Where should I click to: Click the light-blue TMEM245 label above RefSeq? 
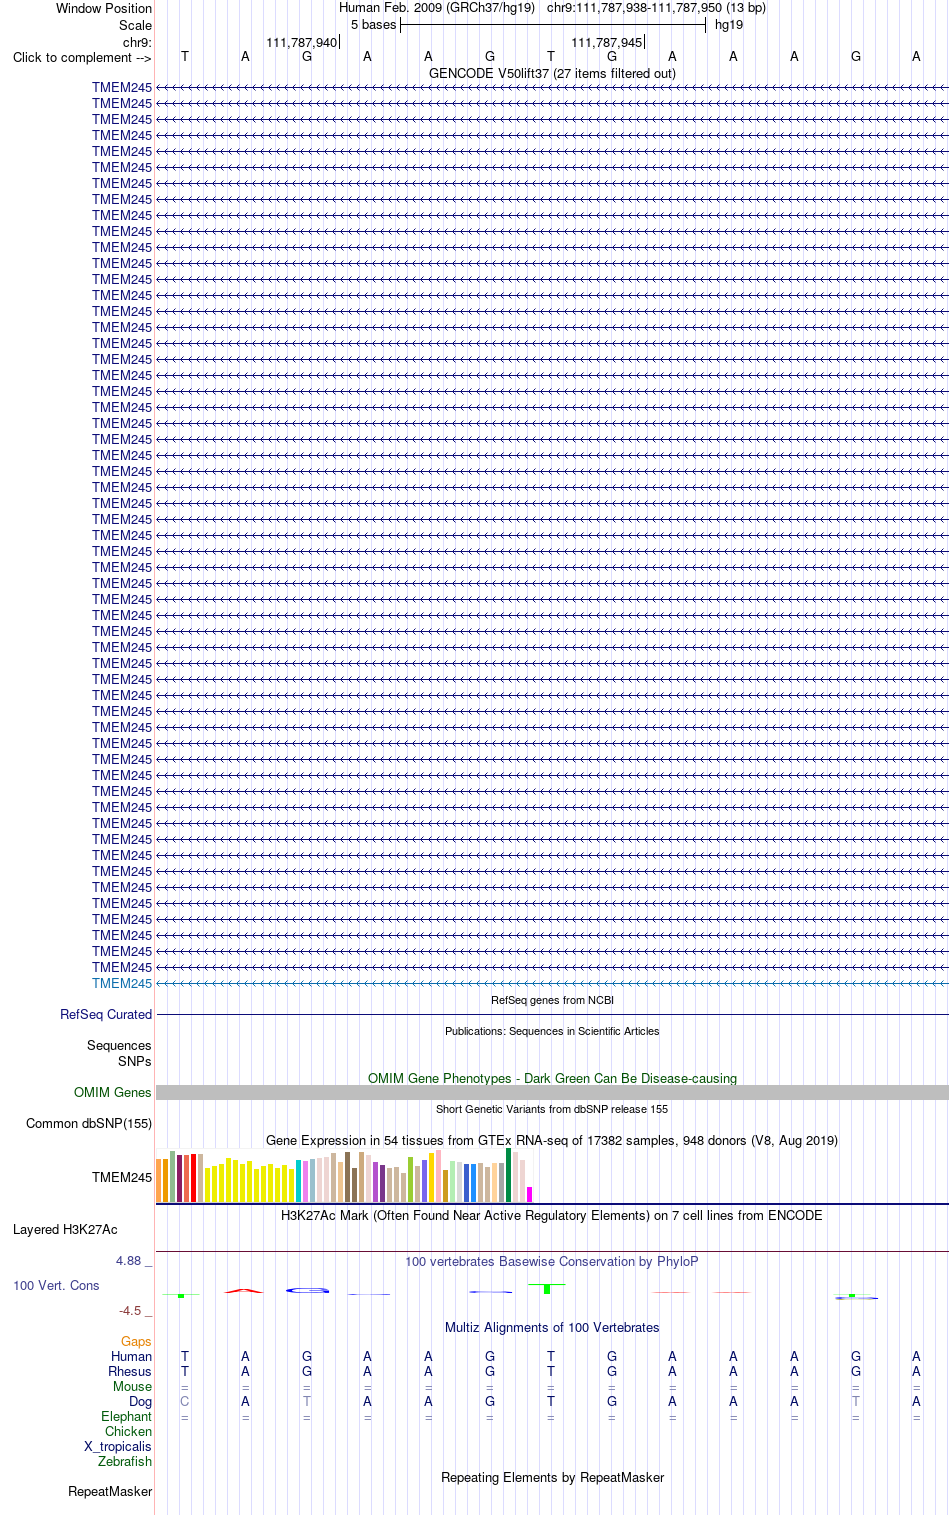(122, 983)
